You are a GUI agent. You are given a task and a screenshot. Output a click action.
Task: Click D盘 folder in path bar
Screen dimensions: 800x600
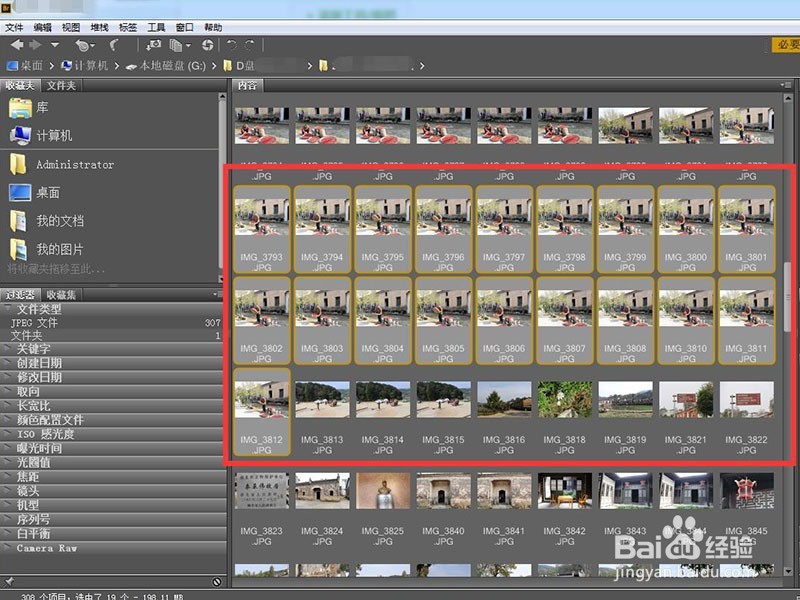coord(240,66)
